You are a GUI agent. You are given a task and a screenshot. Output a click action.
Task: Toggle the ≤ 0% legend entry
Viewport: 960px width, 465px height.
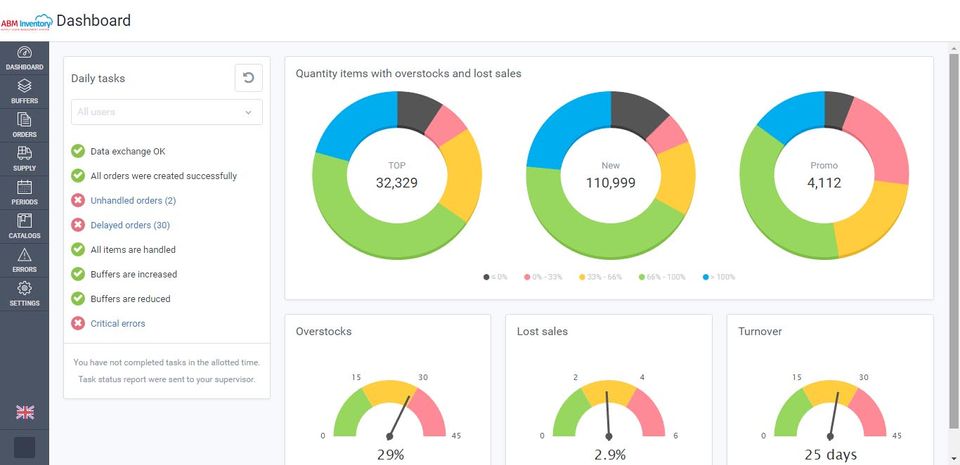pyautogui.click(x=495, y=277)
